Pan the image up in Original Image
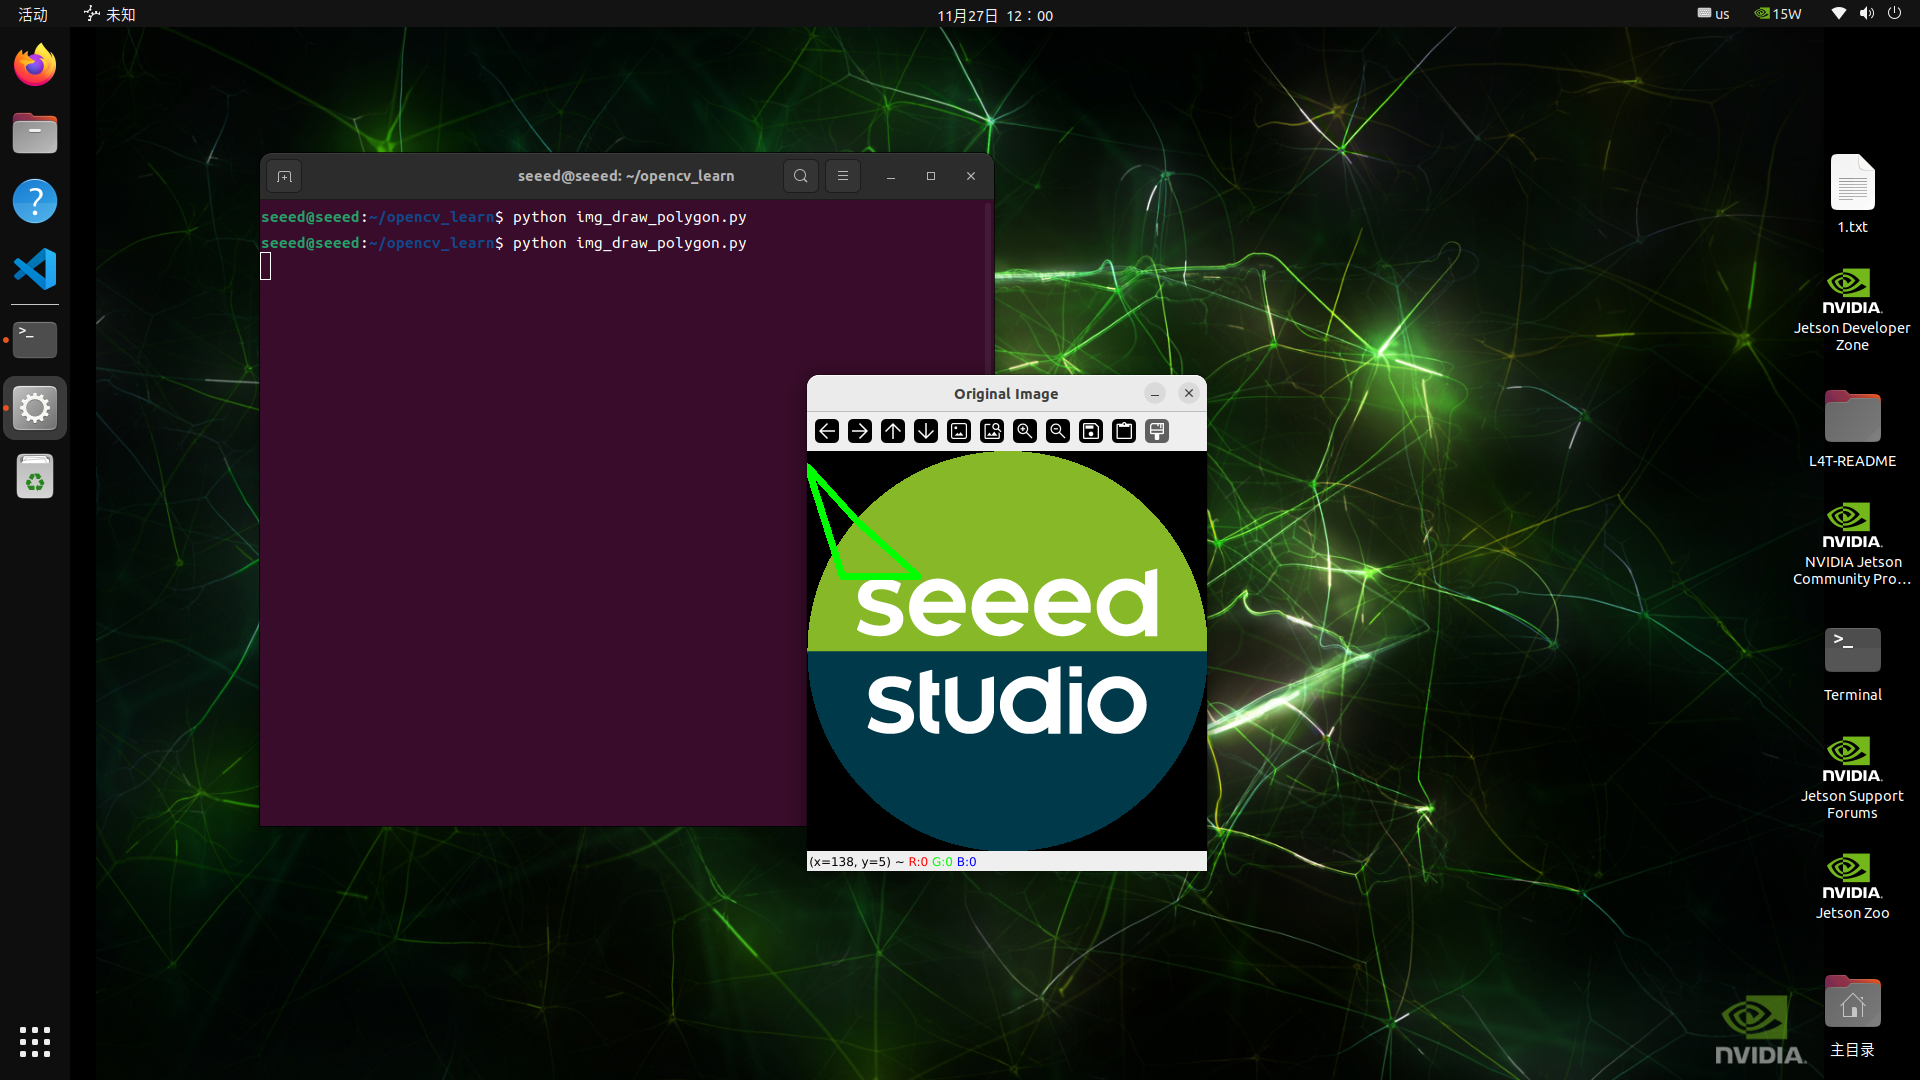The image size is (1920, 1080). [893, 431]
